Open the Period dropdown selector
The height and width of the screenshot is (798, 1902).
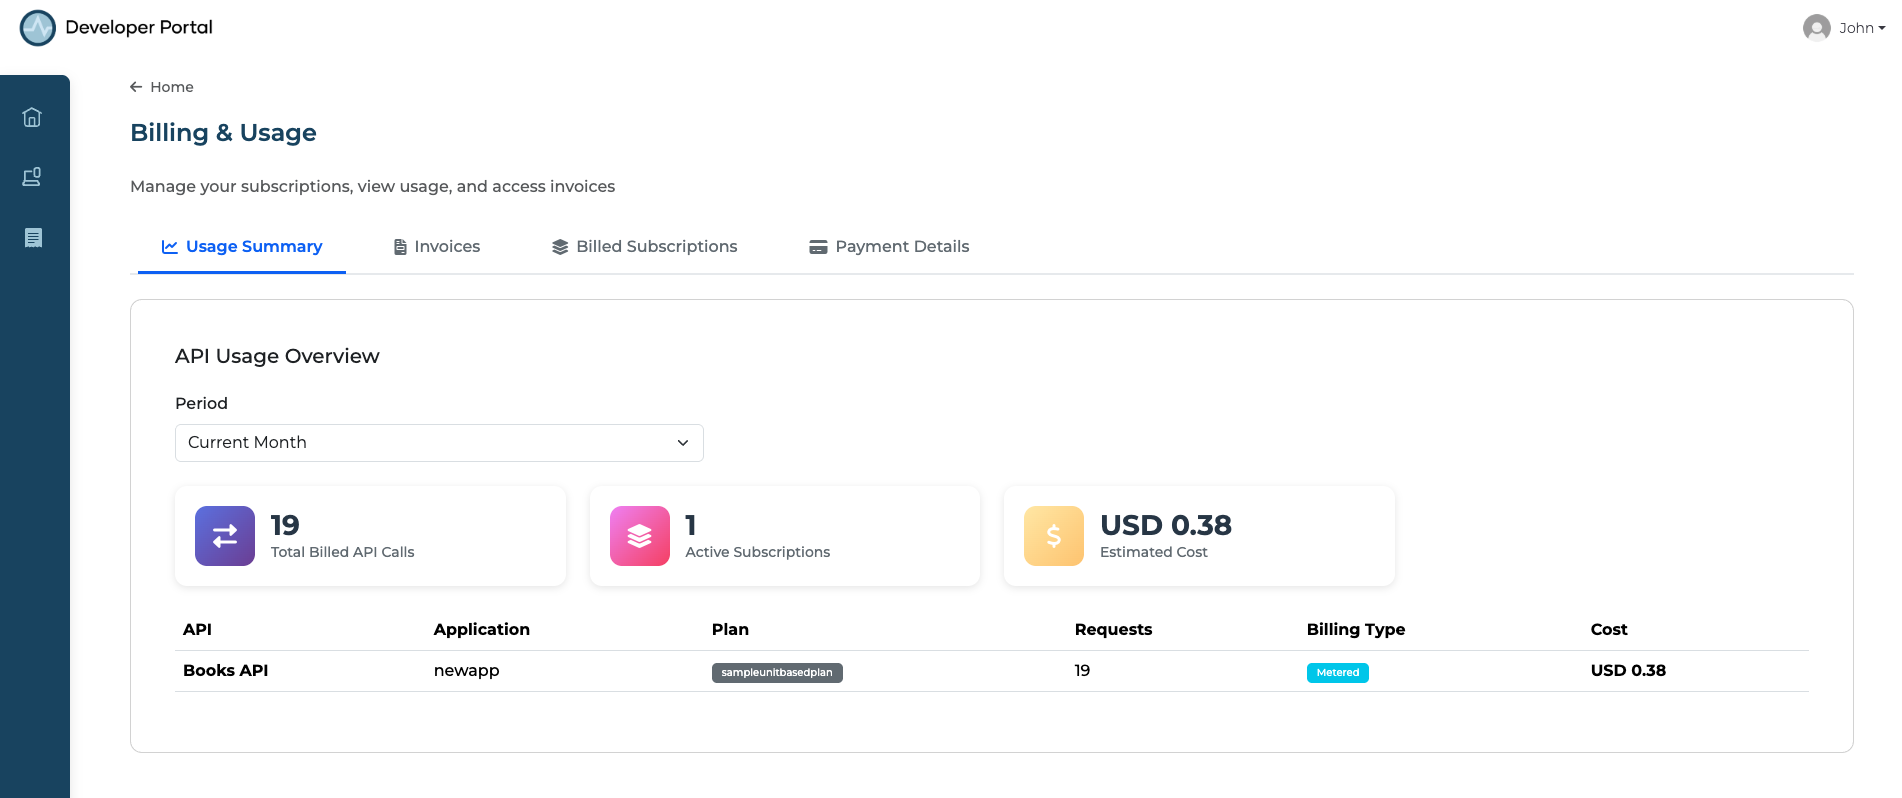coord(438,443)
